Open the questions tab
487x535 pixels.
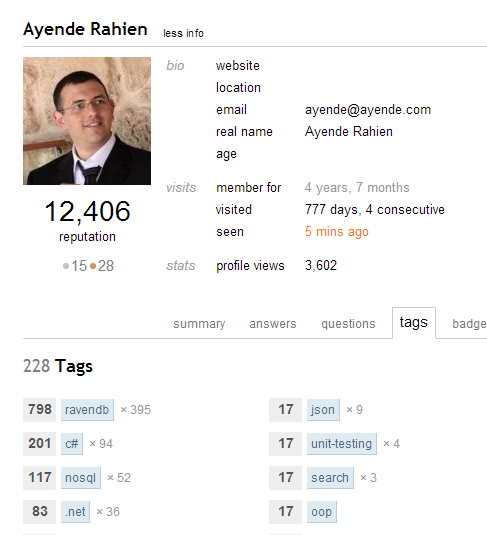348,323
